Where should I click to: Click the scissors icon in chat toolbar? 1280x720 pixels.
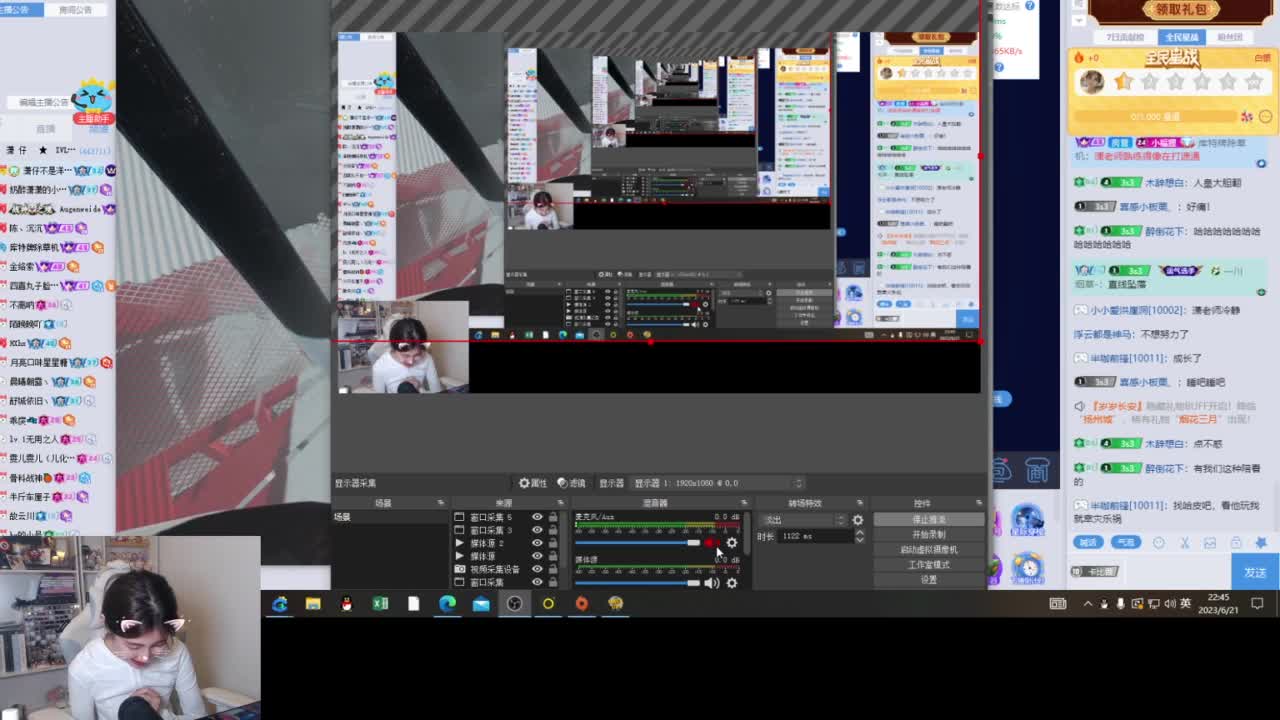1185,542
